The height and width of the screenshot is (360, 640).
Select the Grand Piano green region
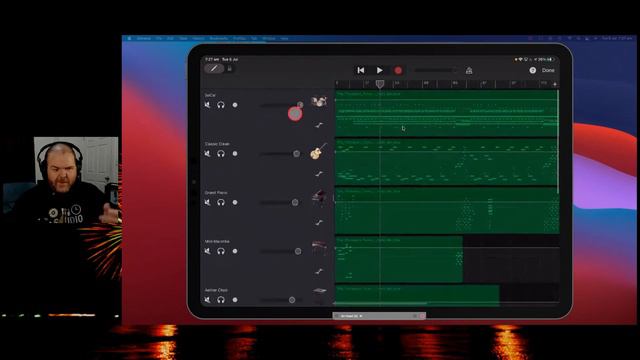(447, 211)
